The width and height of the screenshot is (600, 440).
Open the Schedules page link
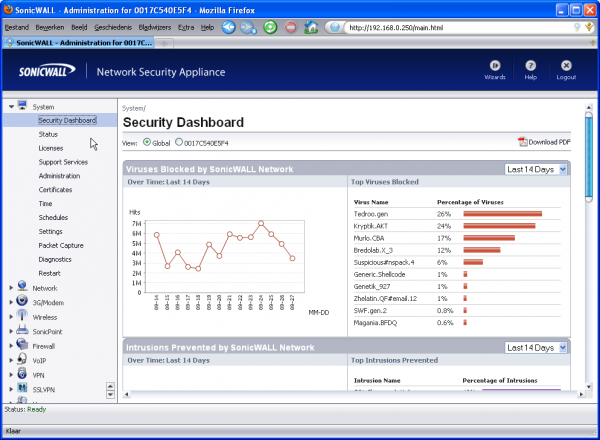tap(53, 217)
